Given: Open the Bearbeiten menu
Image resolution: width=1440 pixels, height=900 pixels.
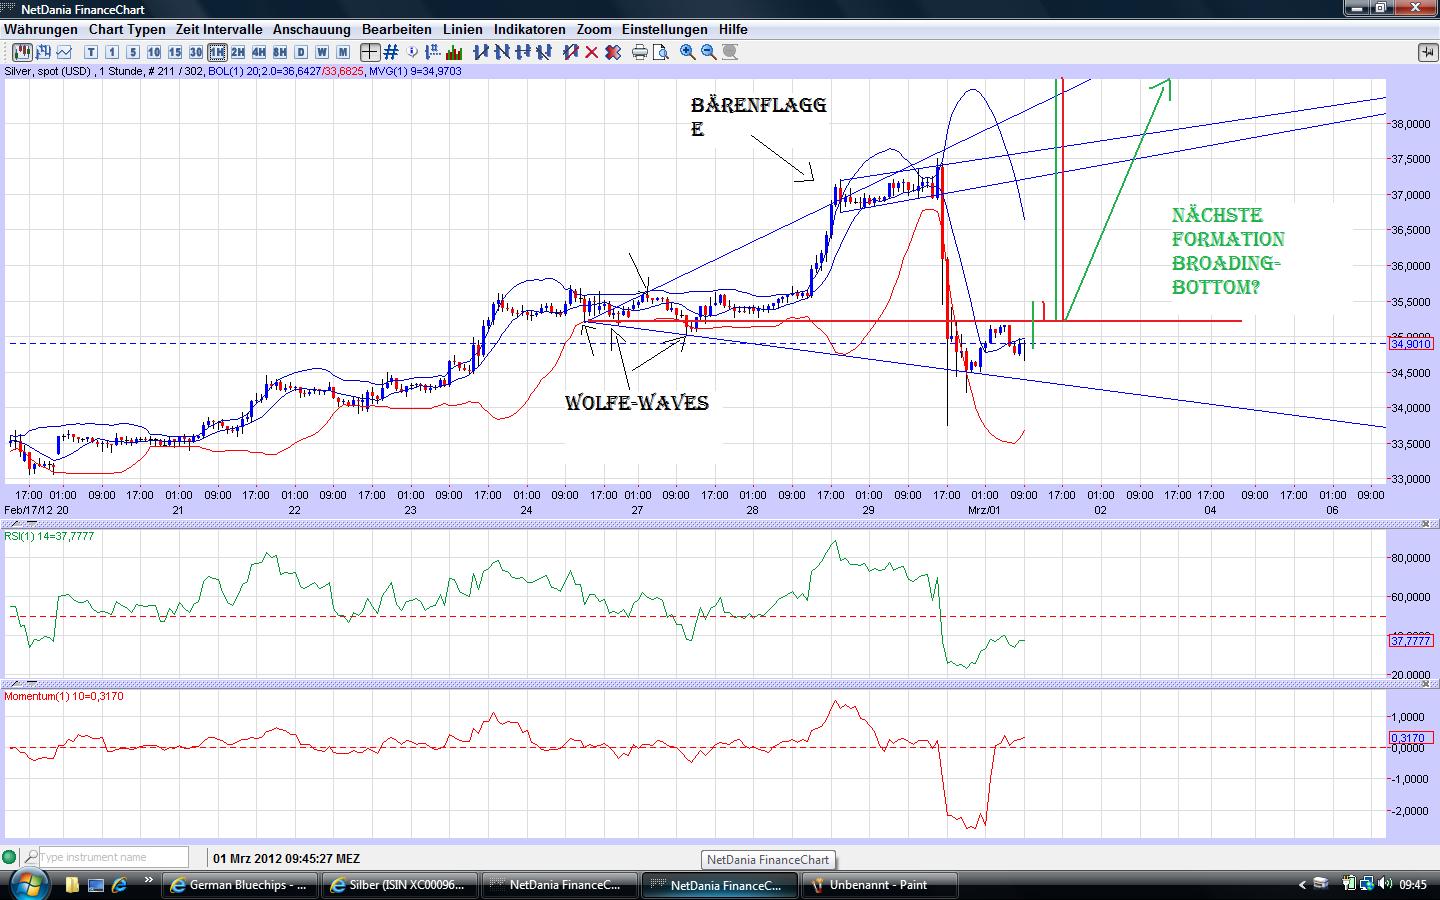Looking at the screenshot, I should click(397, 30).
